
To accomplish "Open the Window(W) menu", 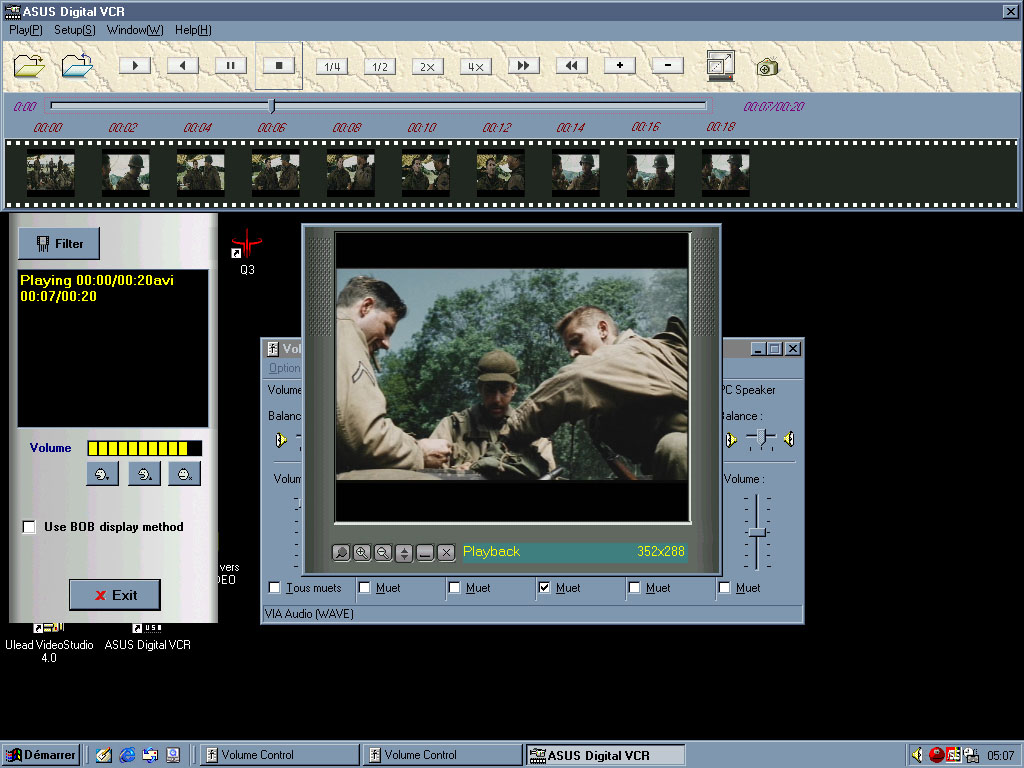I will point(135,30).
